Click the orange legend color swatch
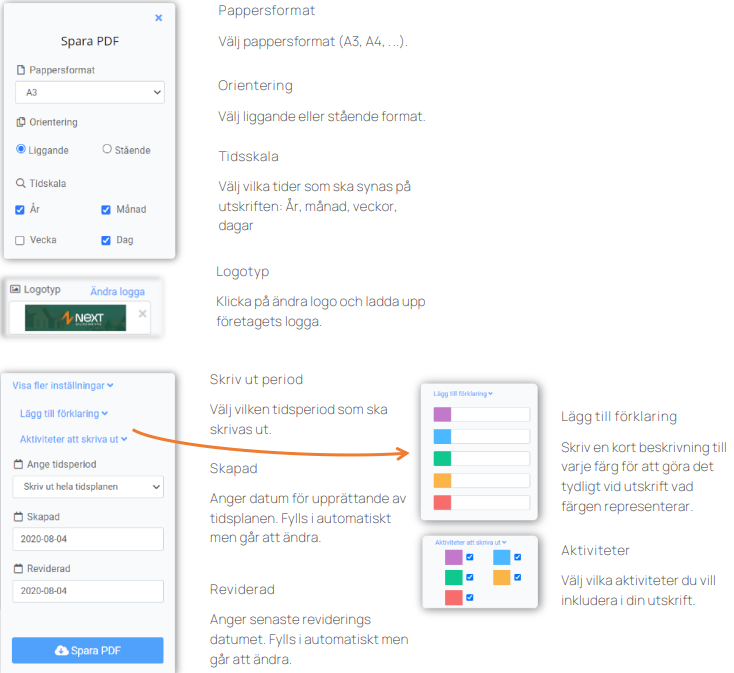 [x=442, y=481]
